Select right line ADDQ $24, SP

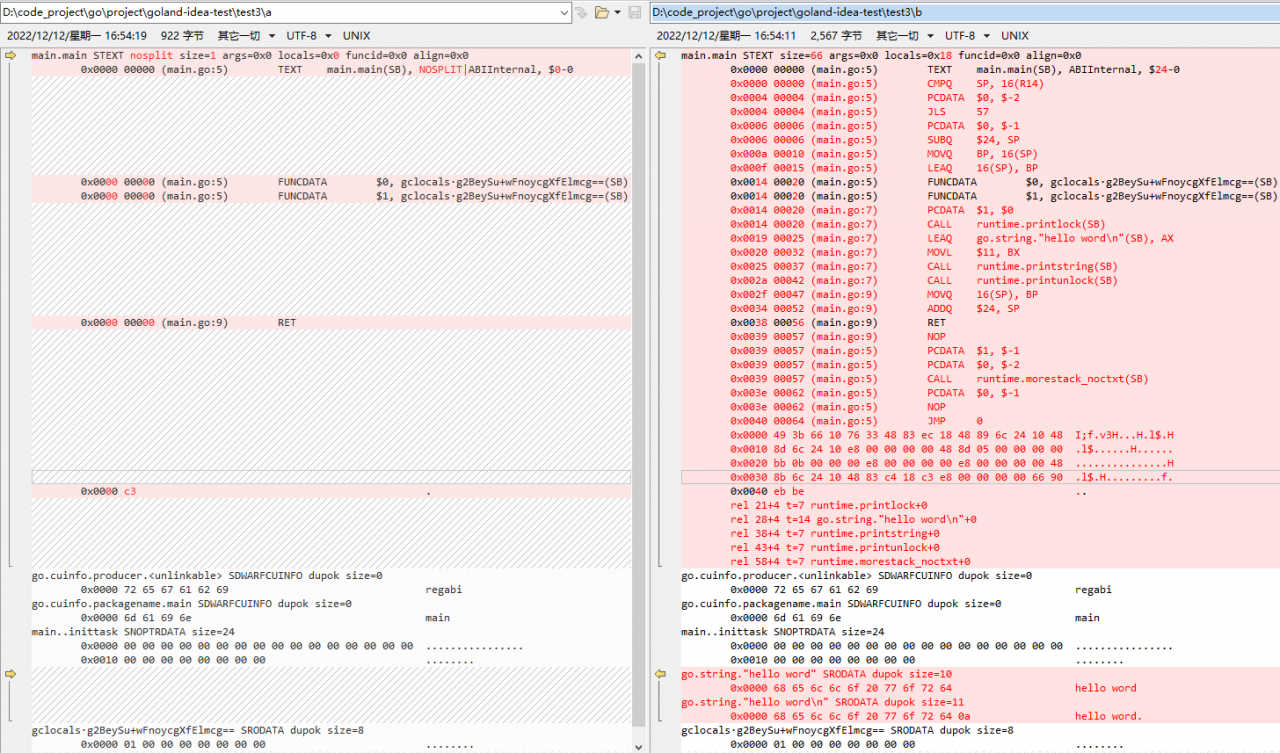pos(978,309)
